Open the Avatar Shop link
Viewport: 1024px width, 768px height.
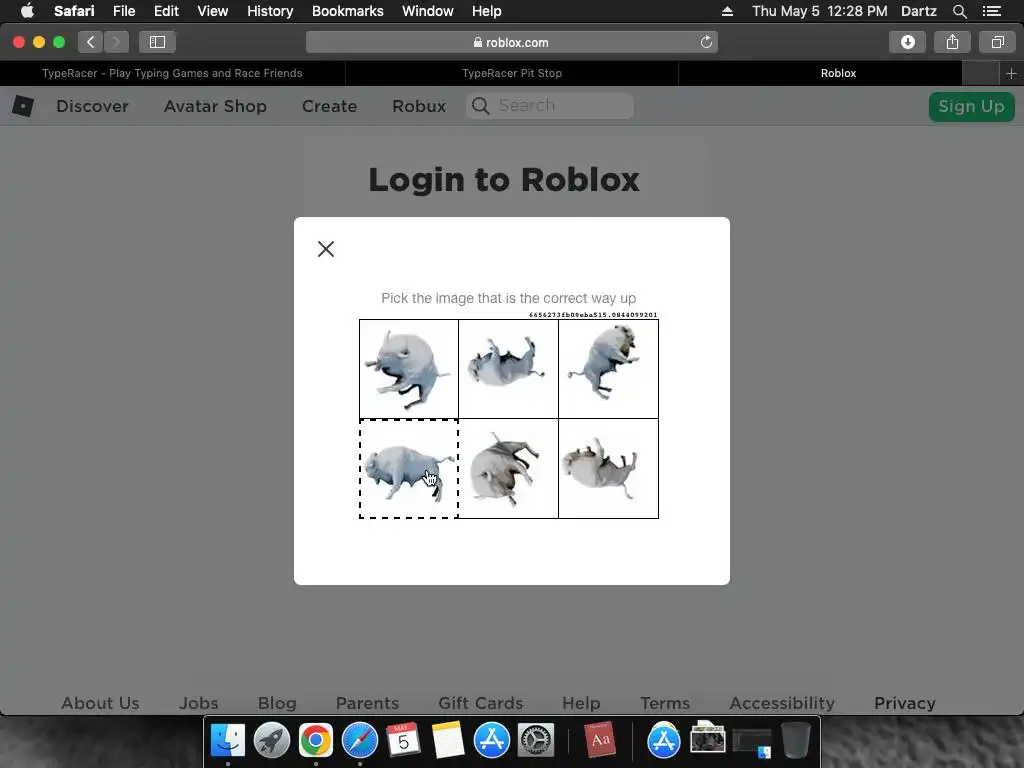click(x=215, y=106)
